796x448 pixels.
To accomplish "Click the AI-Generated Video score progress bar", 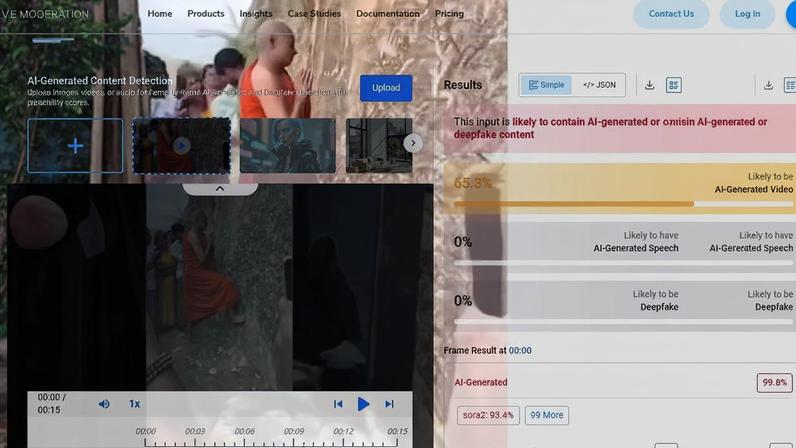I will tap(623, 204).
